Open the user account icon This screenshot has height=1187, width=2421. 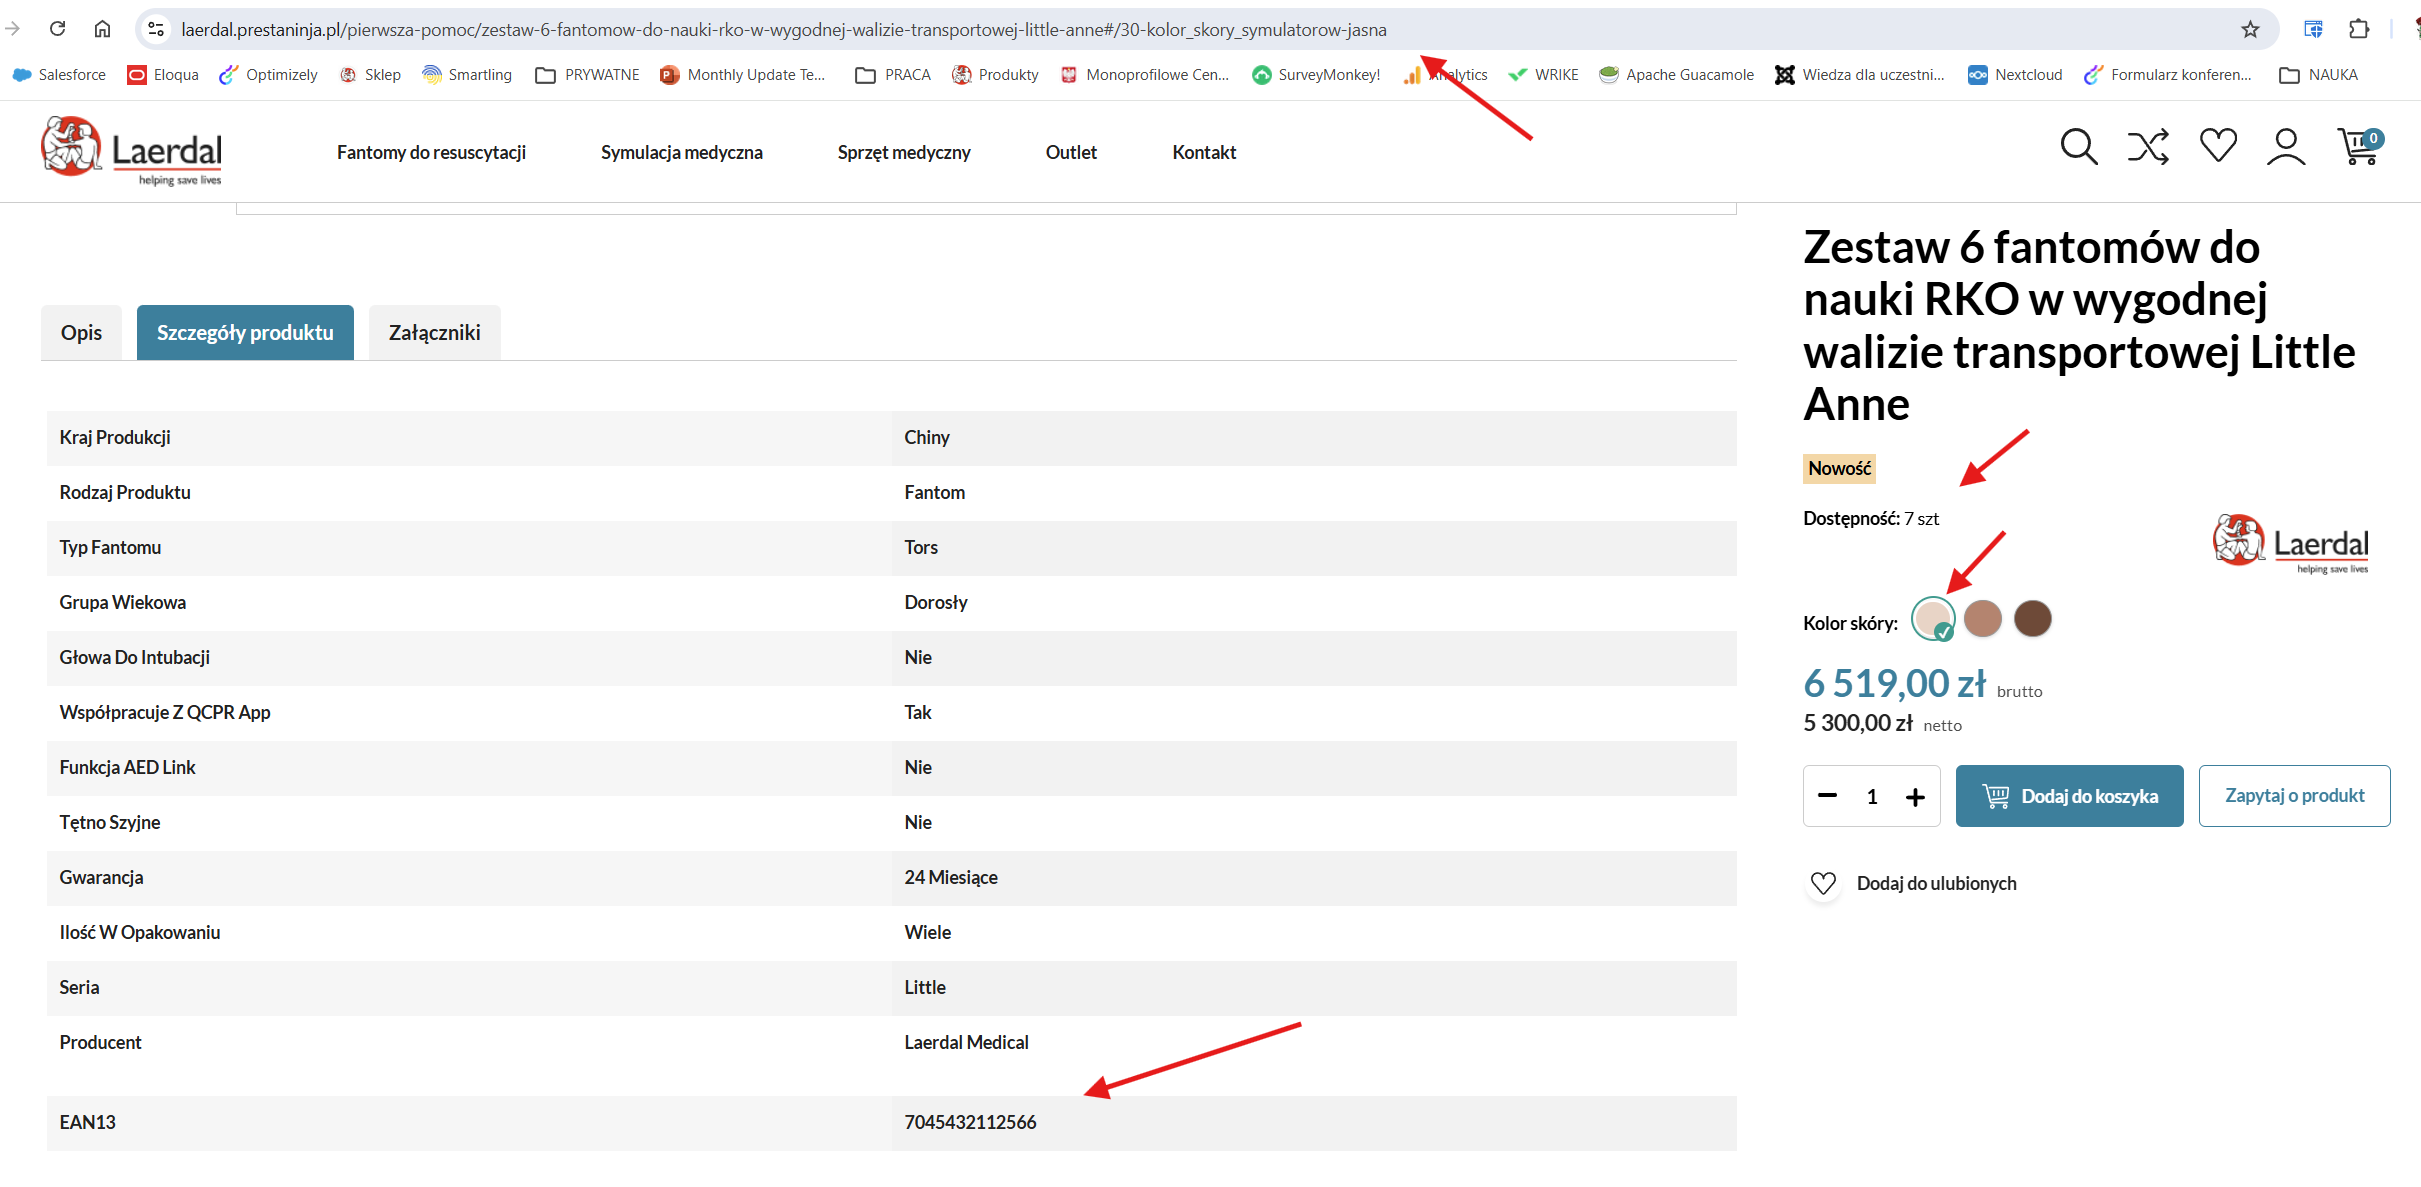[2286, 147]
